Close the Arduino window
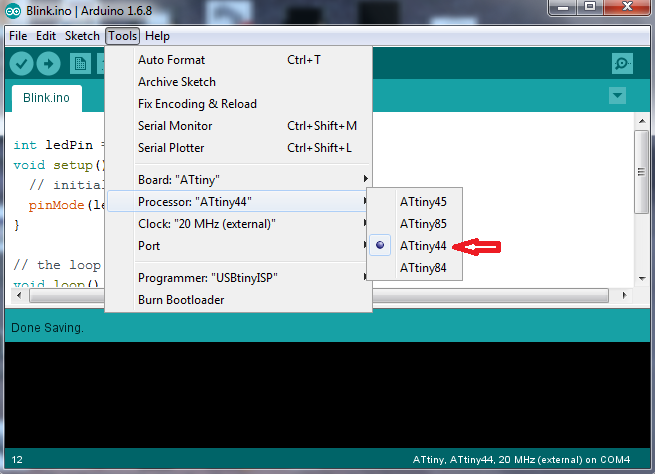Viewport: 655px width, 474px height. [627, 7]
